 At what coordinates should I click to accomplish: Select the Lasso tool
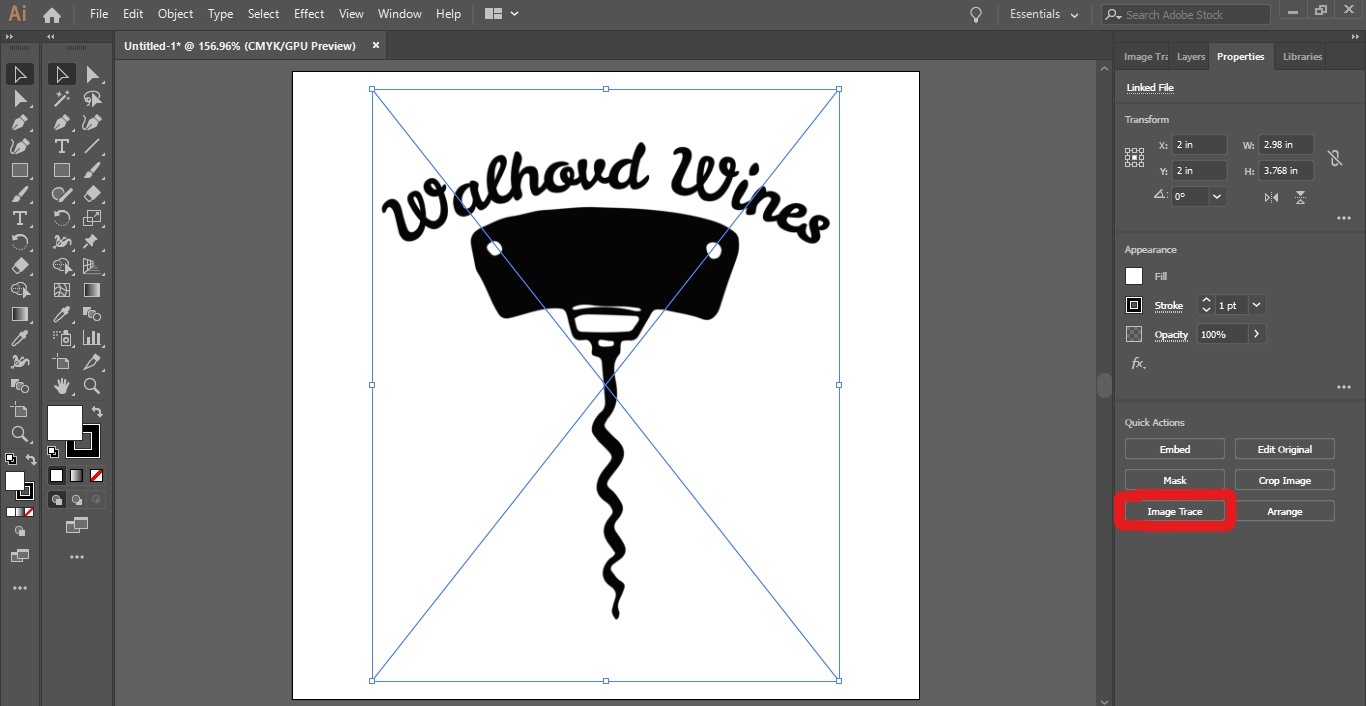click(92, 98)
